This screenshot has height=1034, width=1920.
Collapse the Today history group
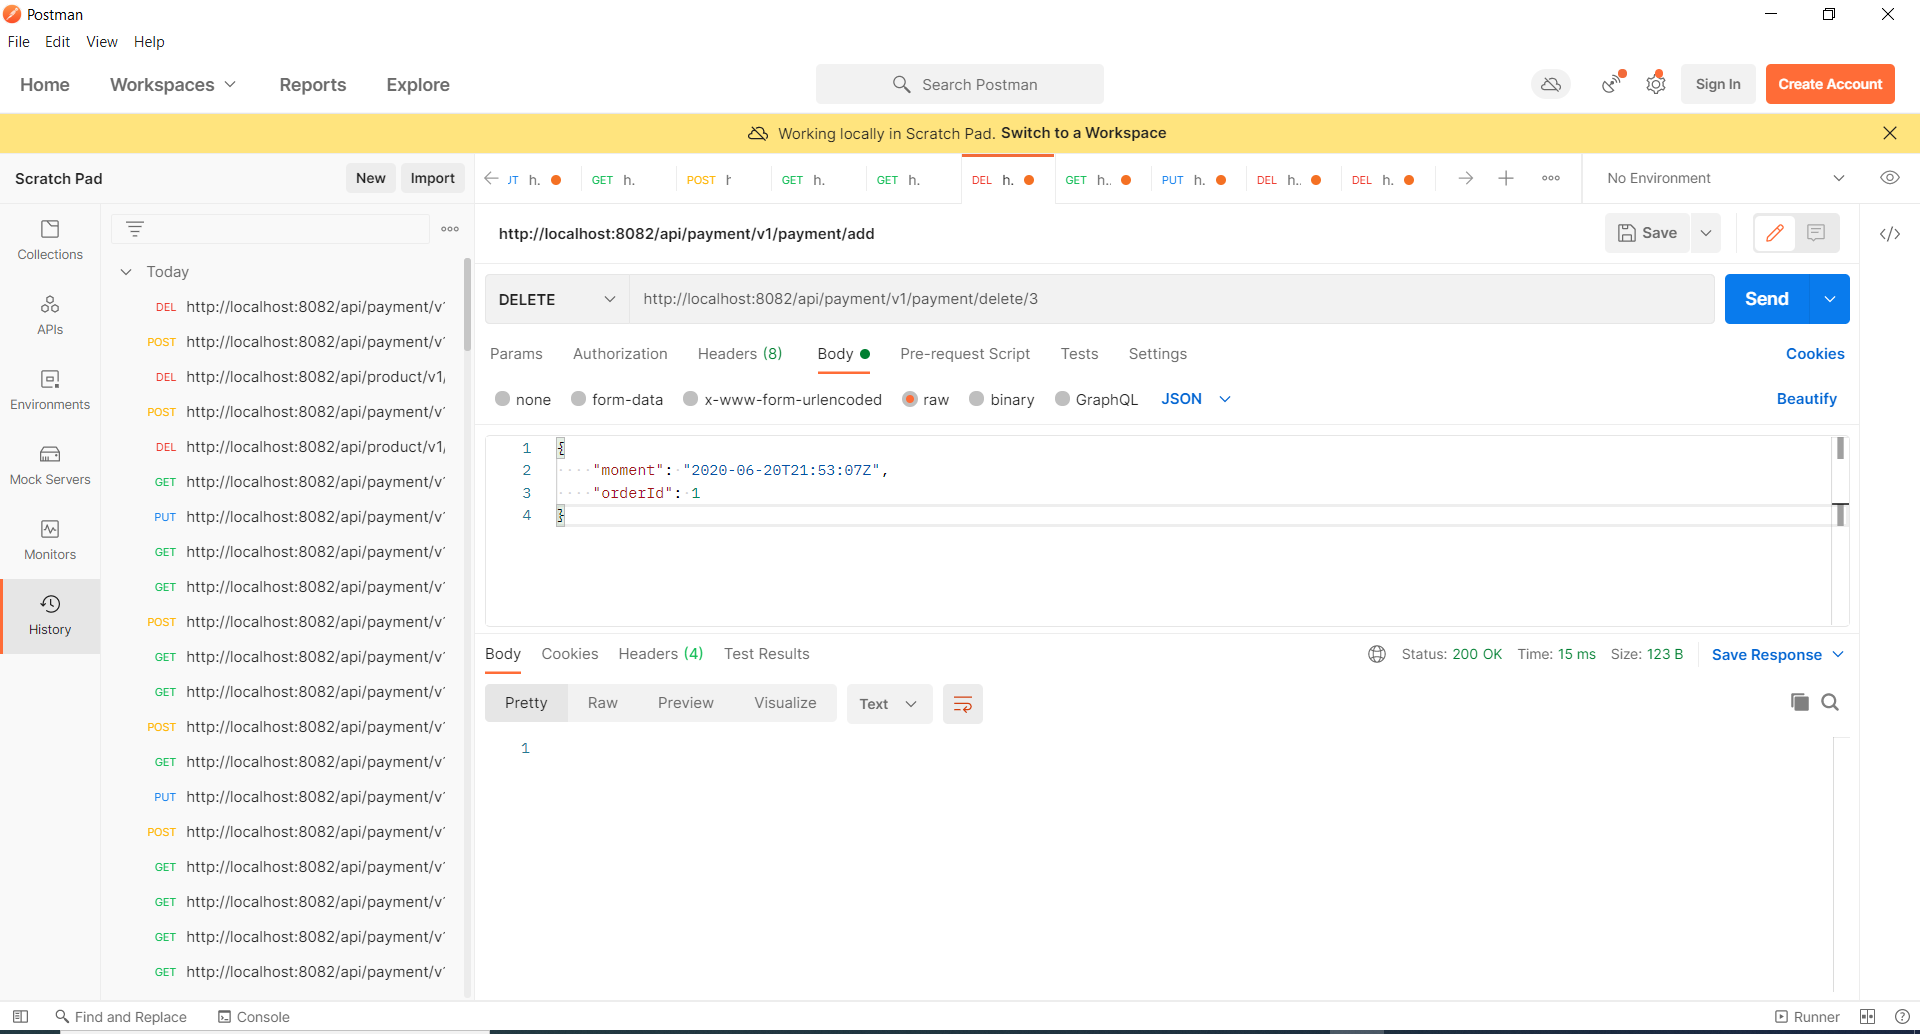[x=126, y=272]
